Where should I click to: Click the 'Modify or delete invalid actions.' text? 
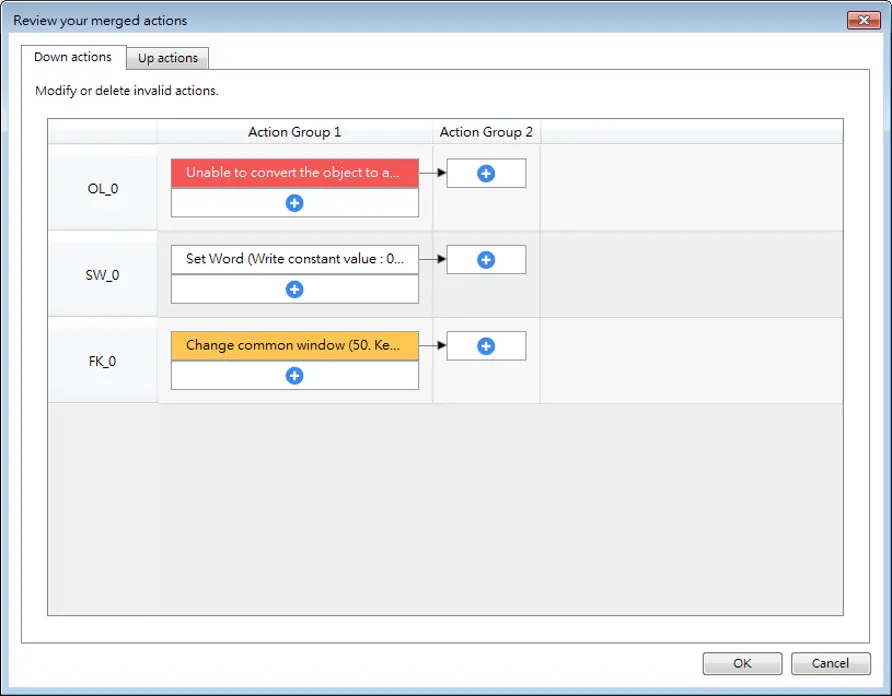[127, 91]
